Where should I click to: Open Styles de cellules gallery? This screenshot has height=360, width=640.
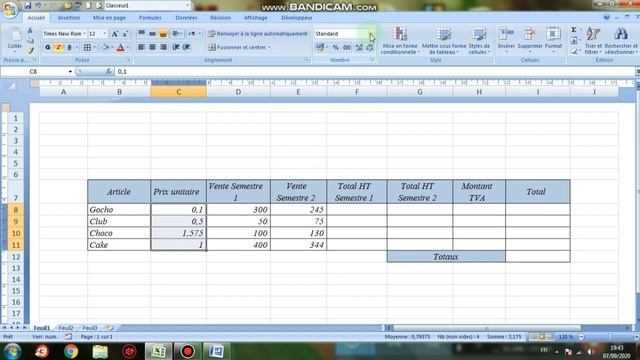[x=479, y=40]
